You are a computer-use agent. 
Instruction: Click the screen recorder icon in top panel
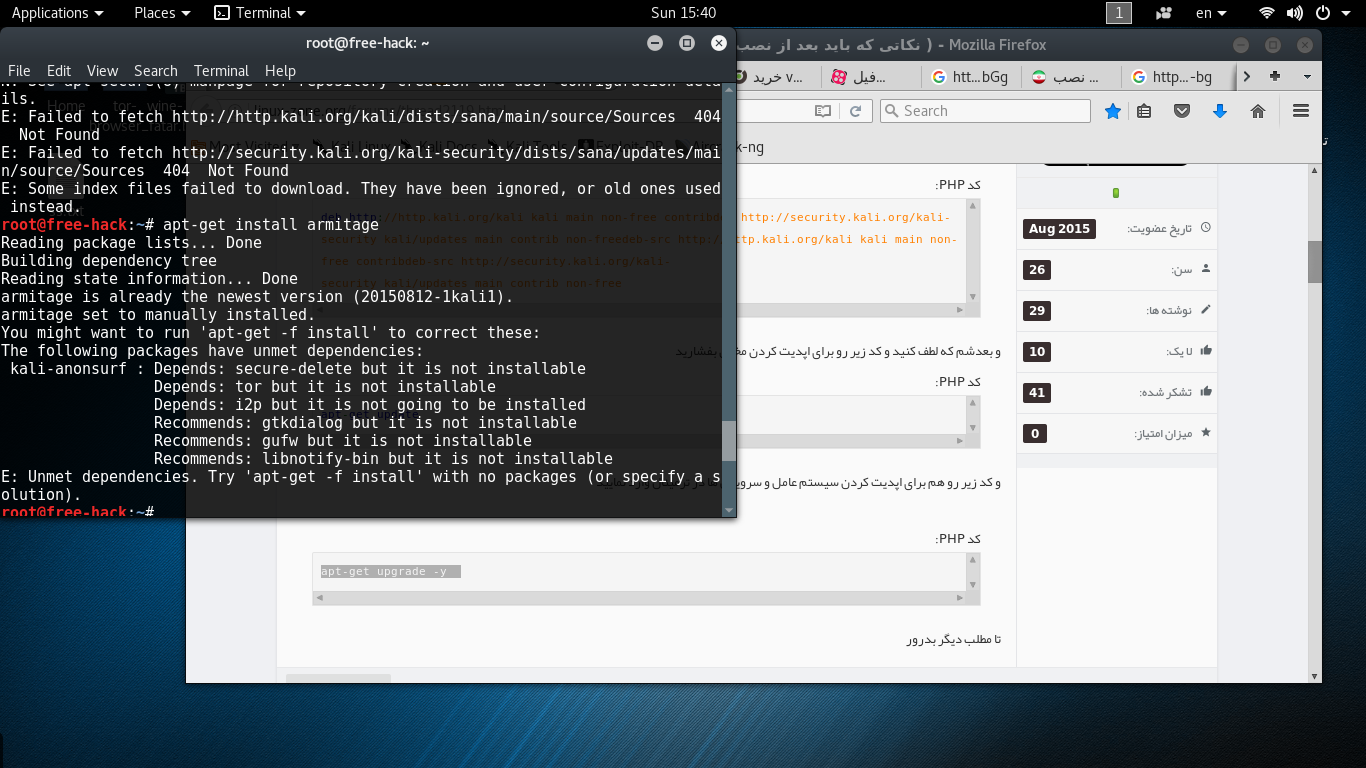(1163, 13)
